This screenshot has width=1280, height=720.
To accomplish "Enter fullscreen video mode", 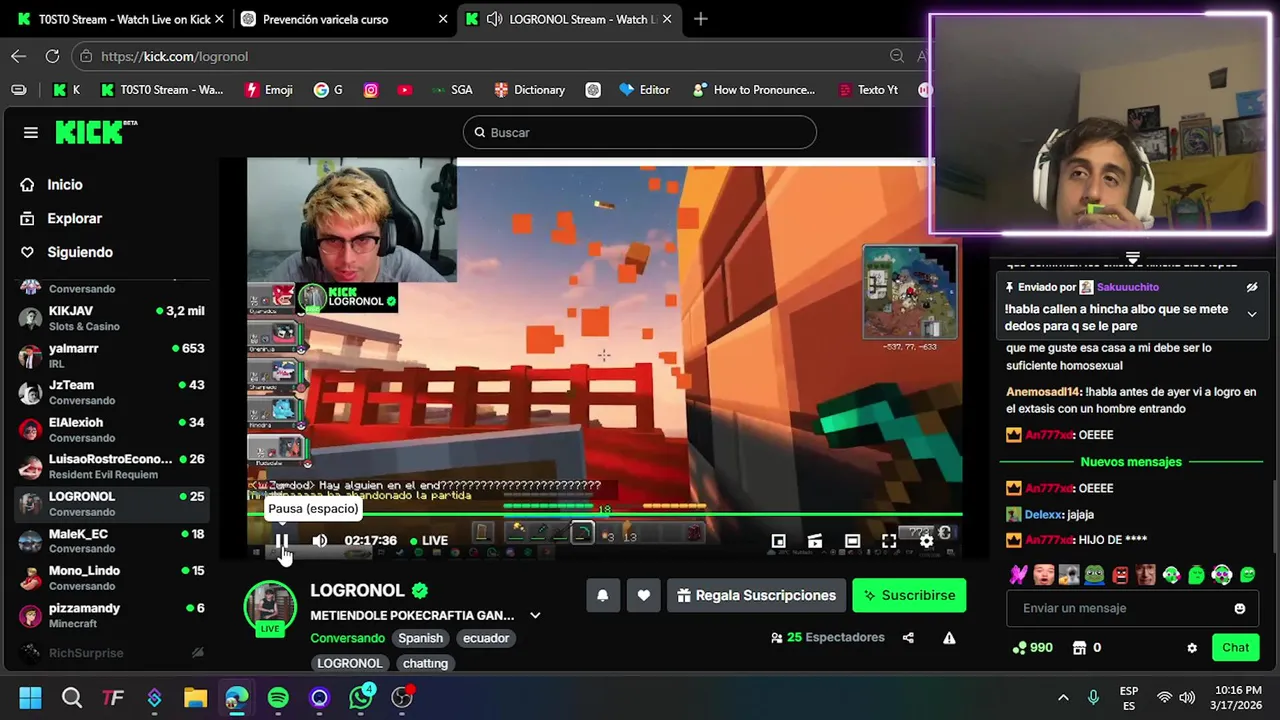I will (889, 541).
